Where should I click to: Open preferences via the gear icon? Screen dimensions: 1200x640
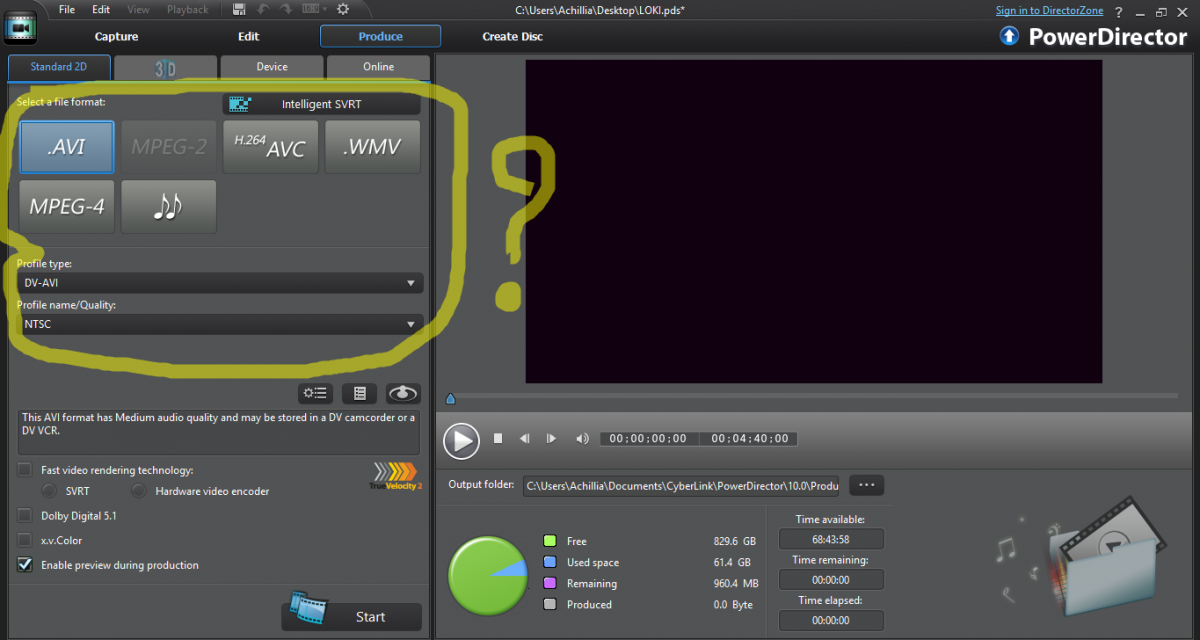pyautogui.click(x=343, y=9)
